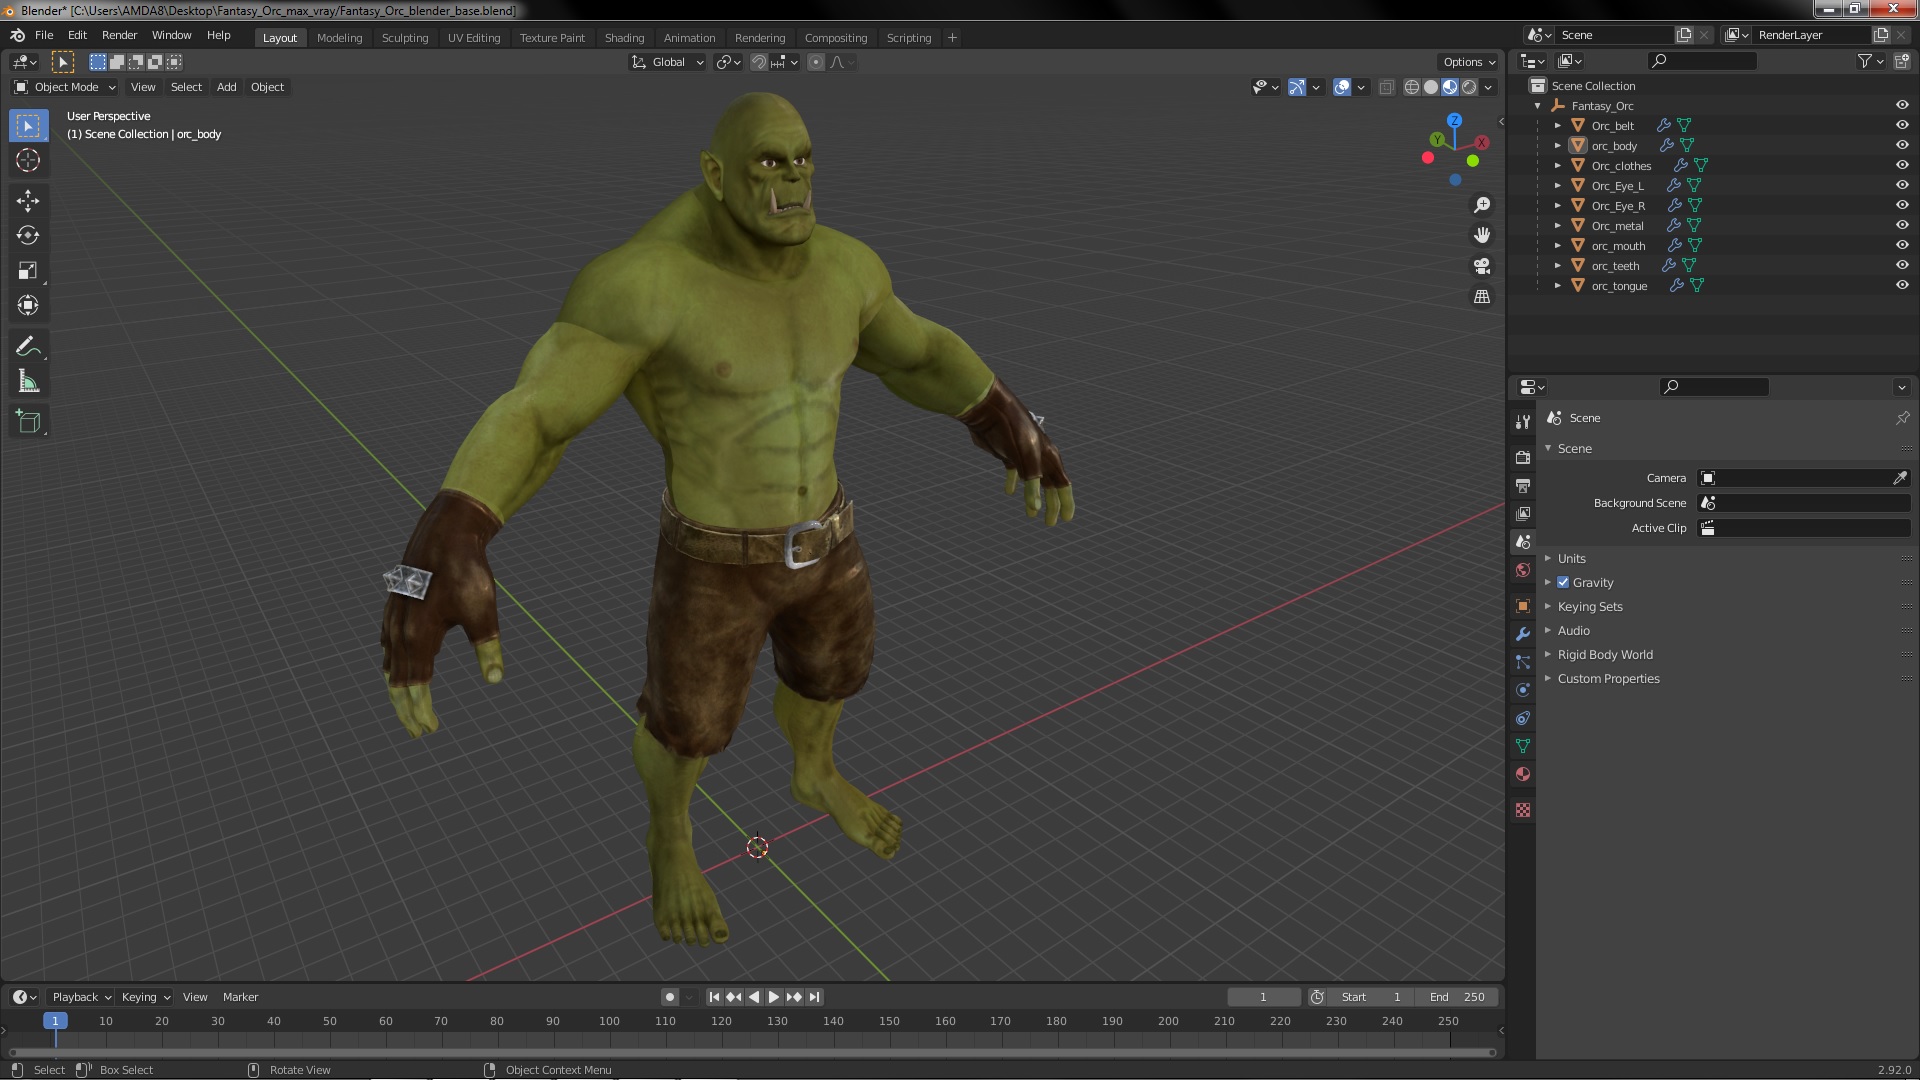Activate the Select Box tool
This screenshot has height=1080, width=1920.
28,126
